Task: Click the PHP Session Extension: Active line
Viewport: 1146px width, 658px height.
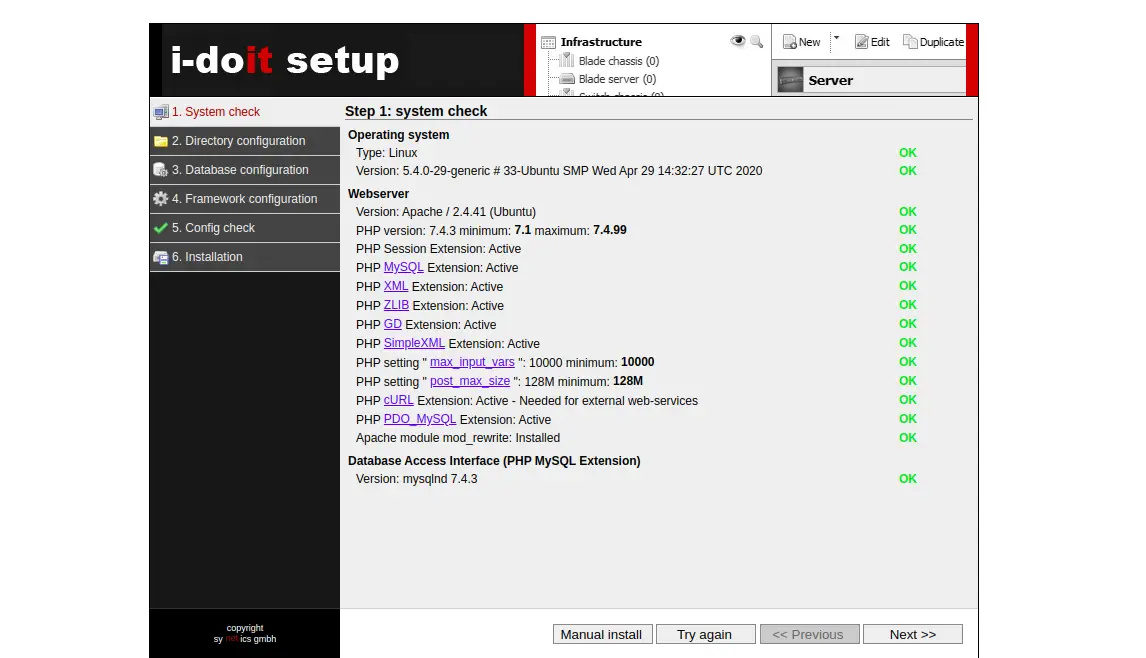Action: 439,249
